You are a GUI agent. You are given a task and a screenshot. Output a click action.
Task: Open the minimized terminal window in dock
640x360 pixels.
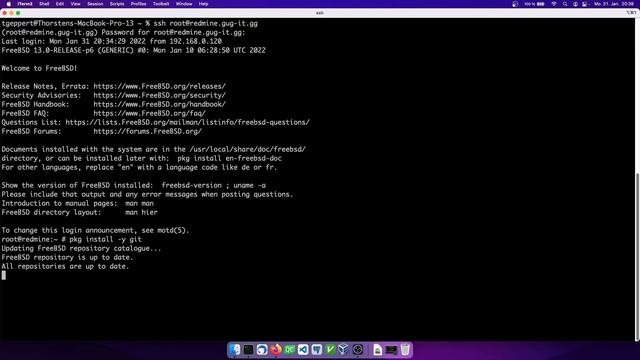391,350
